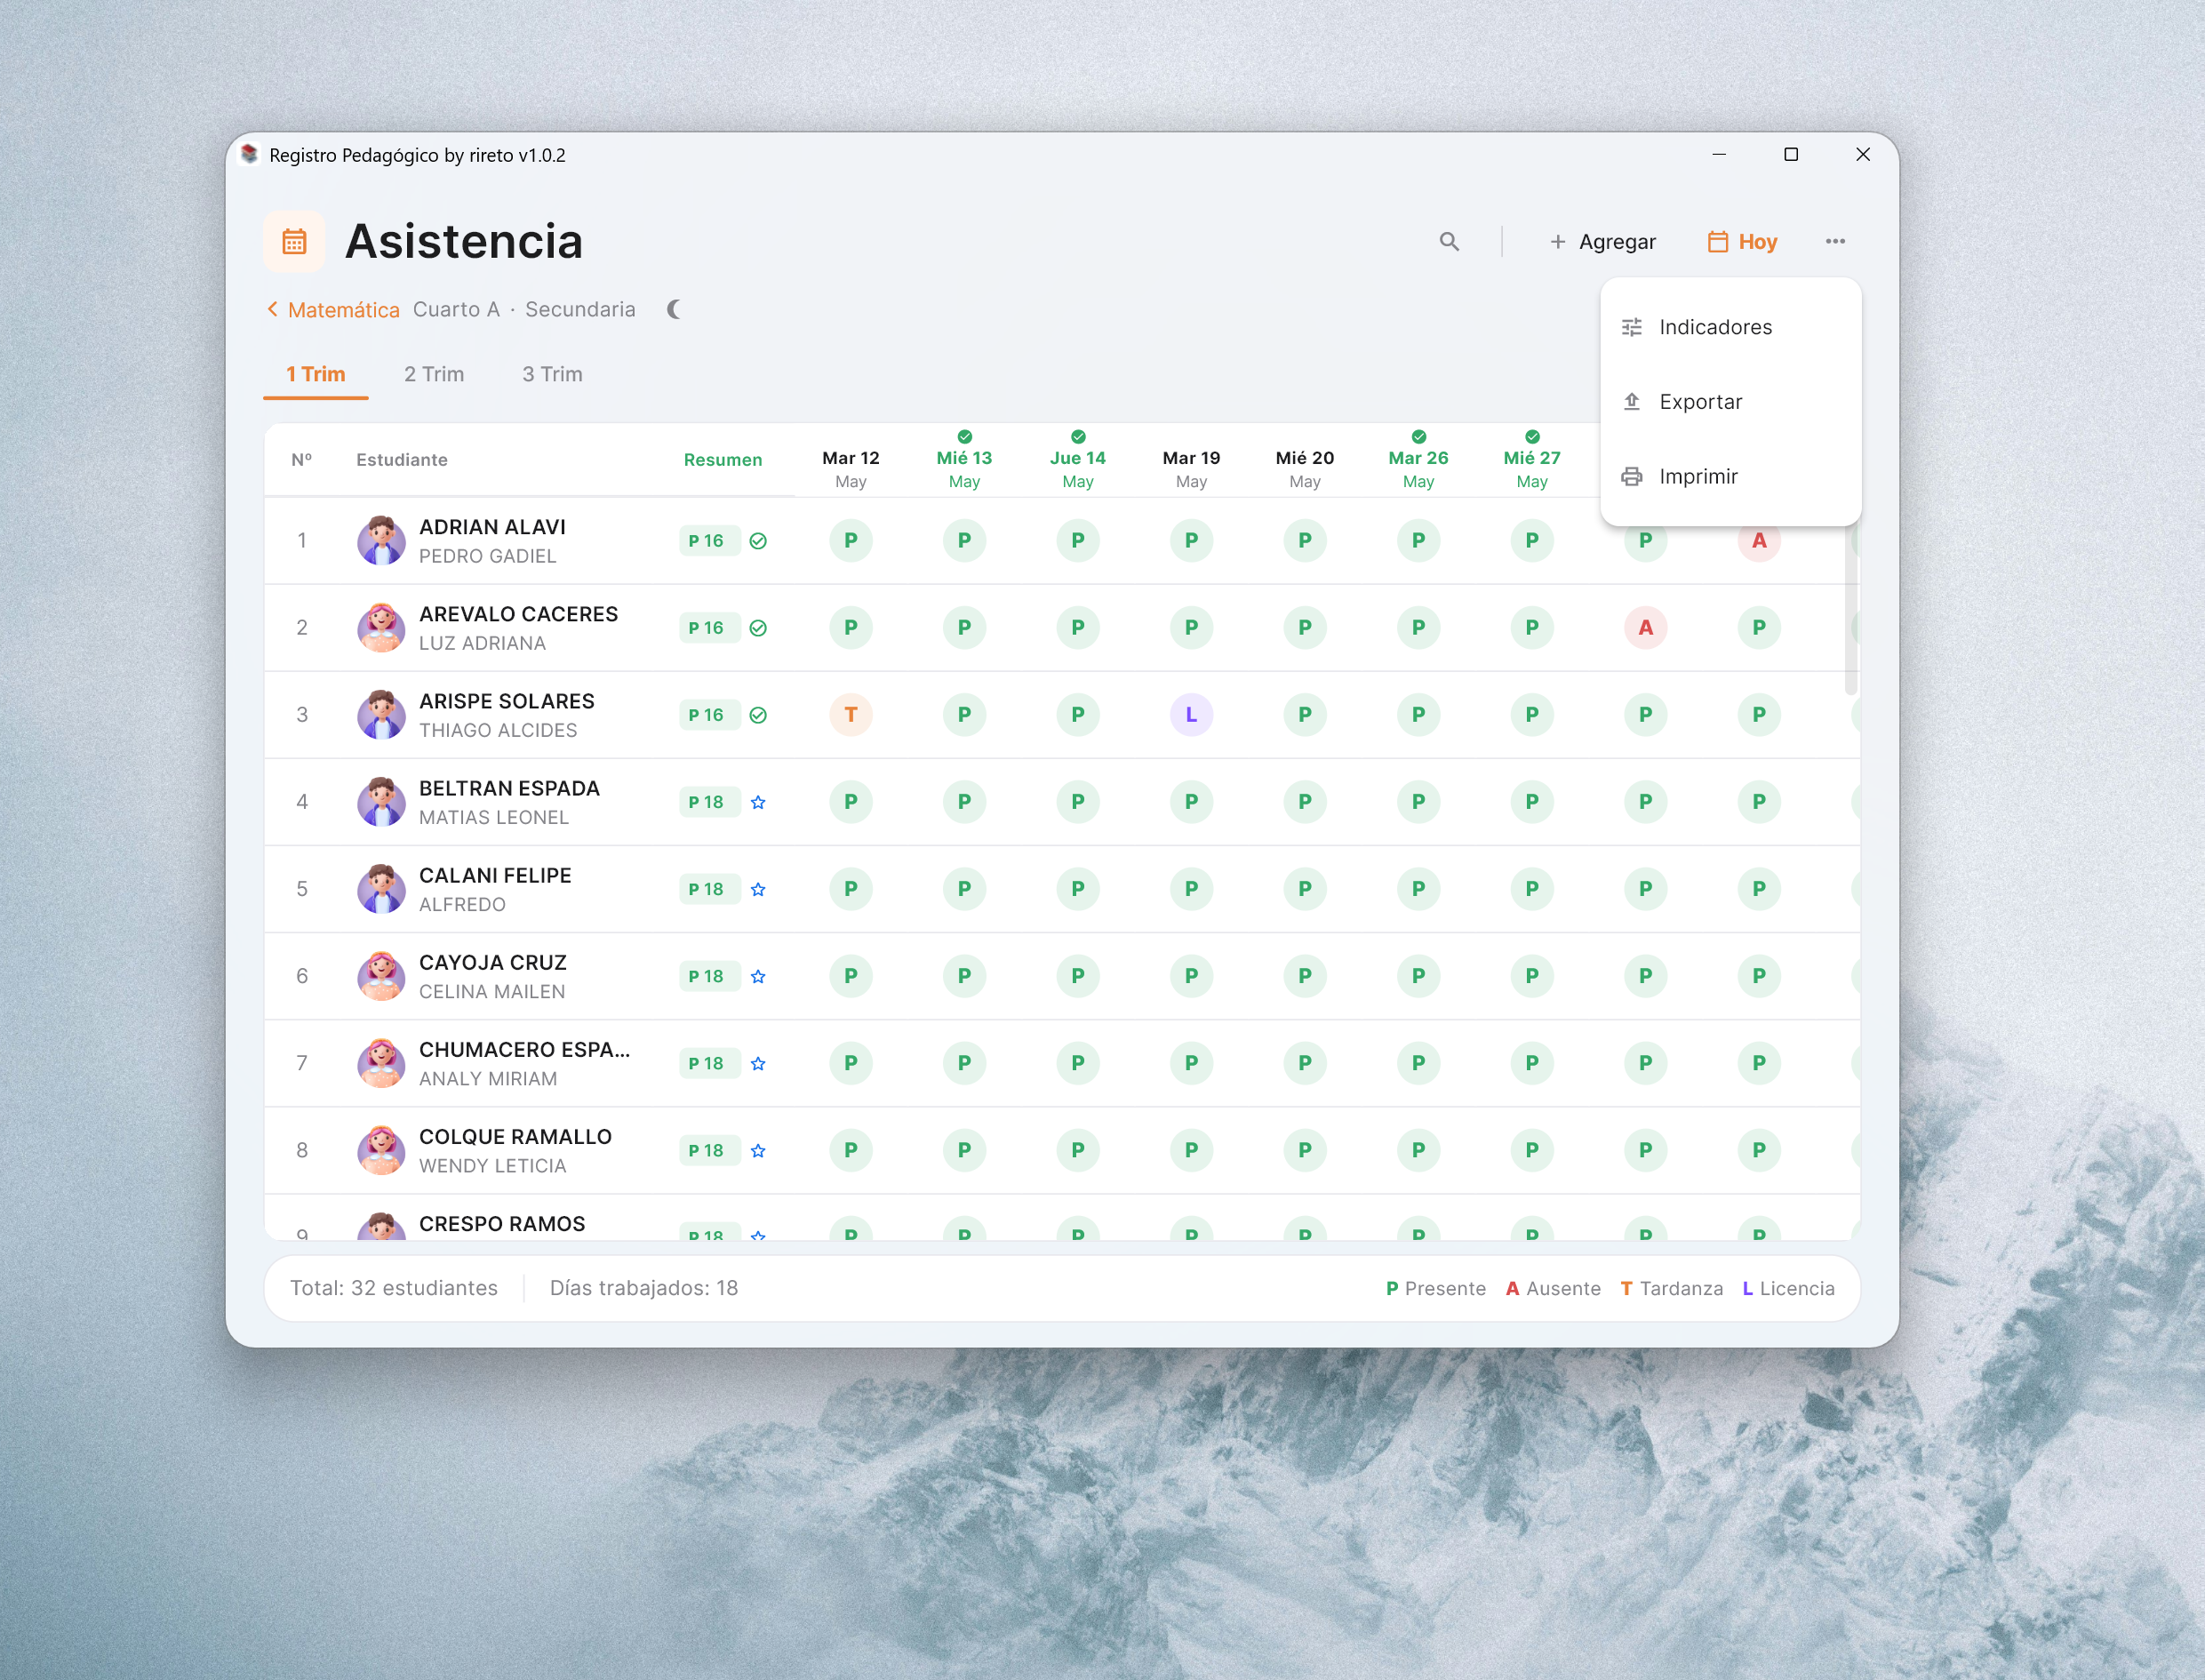Select CHUMACERO ESPA... student name
Viewport: 2205px width, 1680px height.
(524, 1049)
